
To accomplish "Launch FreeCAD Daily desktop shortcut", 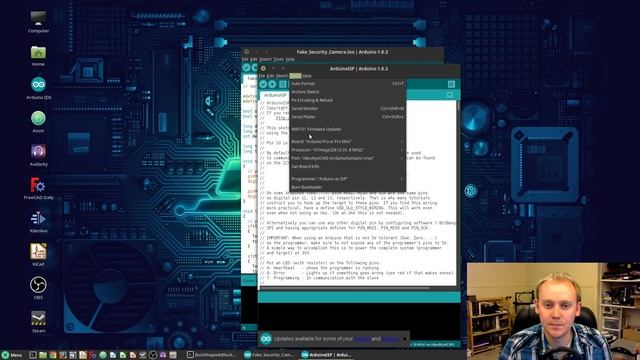I will click(x=38, y=189).
